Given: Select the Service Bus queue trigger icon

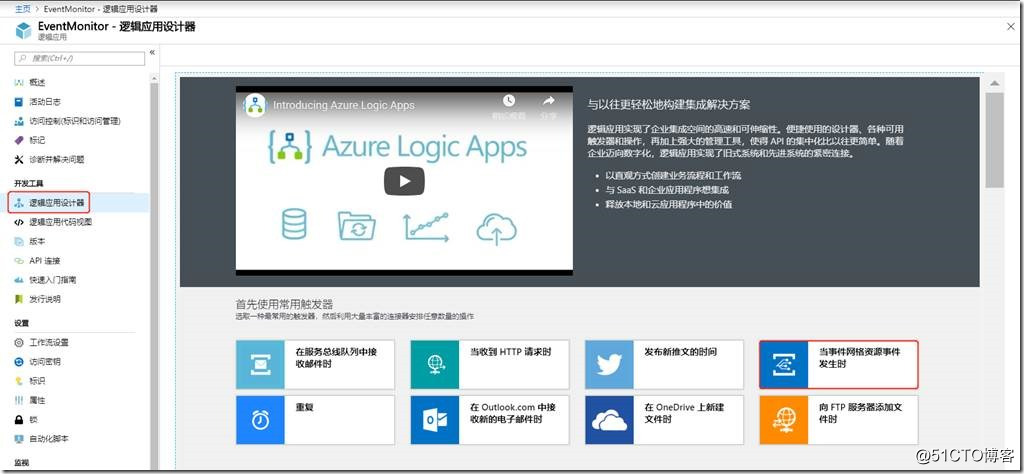Looking at the screenshot, I should pyautogui.click(x=260, y=364).
